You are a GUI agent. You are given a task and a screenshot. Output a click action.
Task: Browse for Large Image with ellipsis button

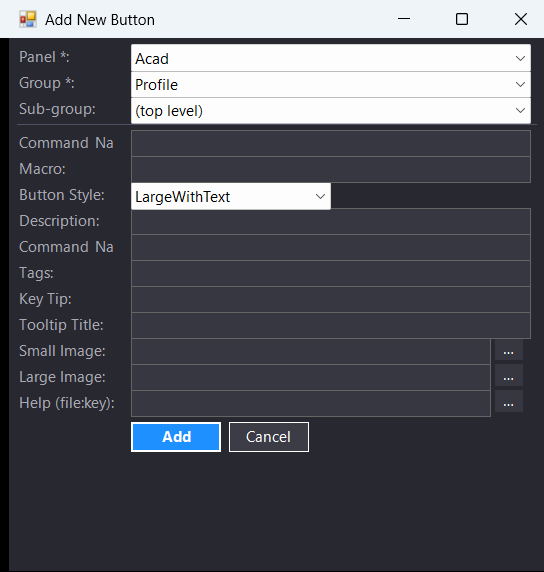[509, 376]
